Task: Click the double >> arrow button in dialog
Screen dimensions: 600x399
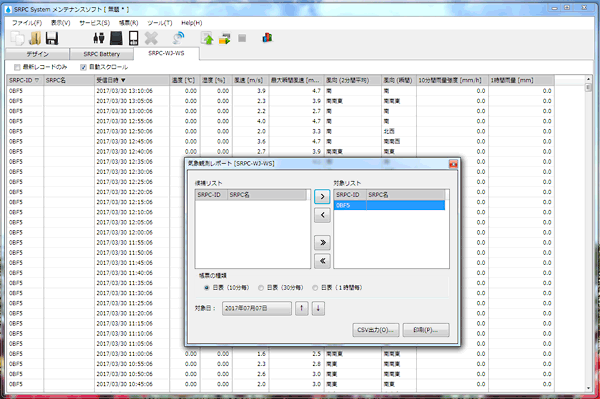Action: (322, 243)
